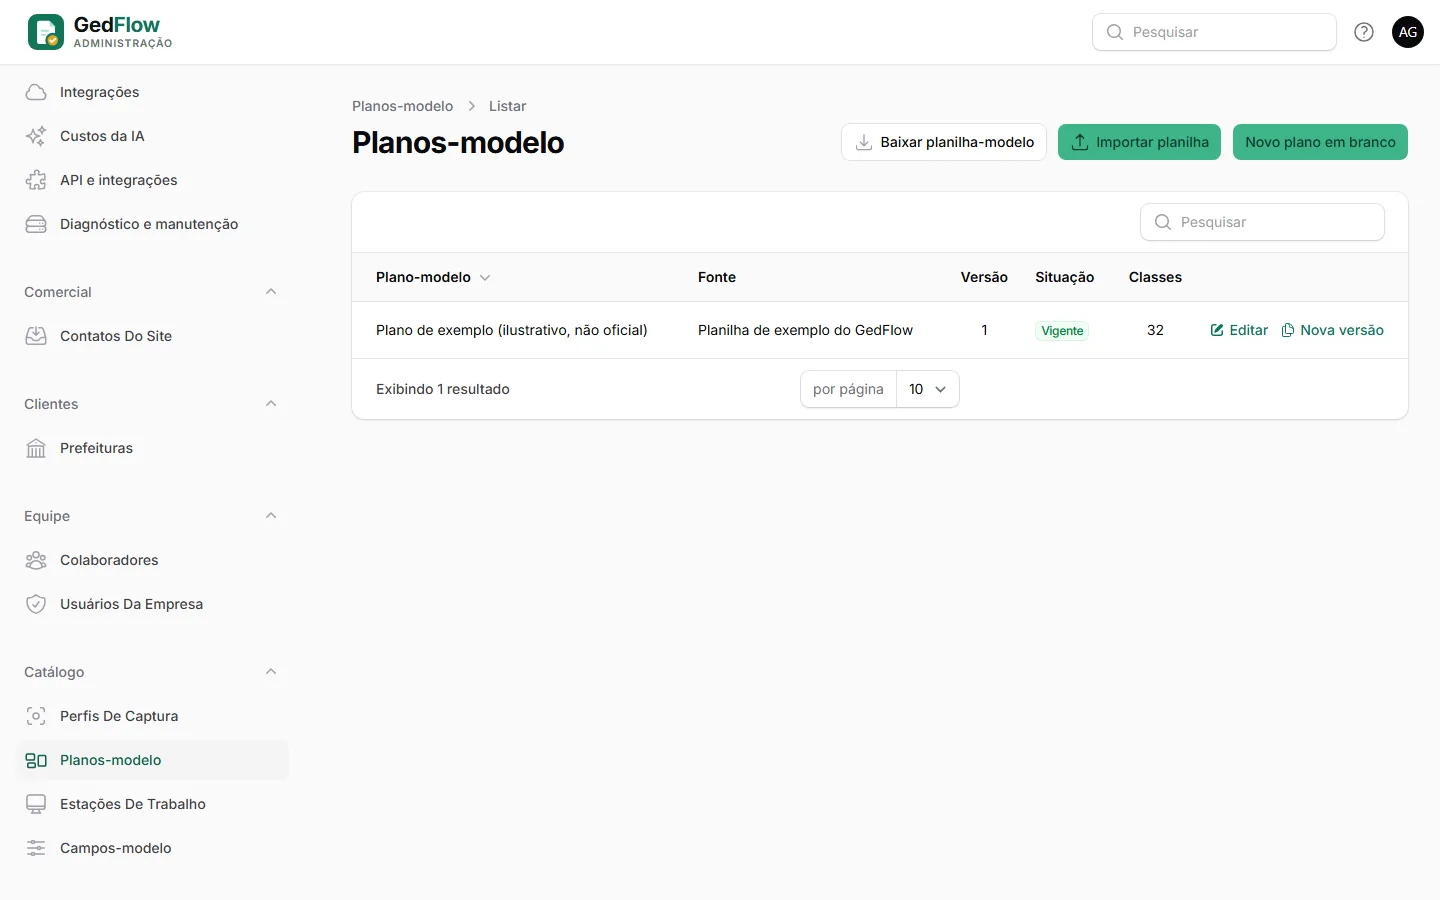Open the help question-mark icon

(1364, 32)
